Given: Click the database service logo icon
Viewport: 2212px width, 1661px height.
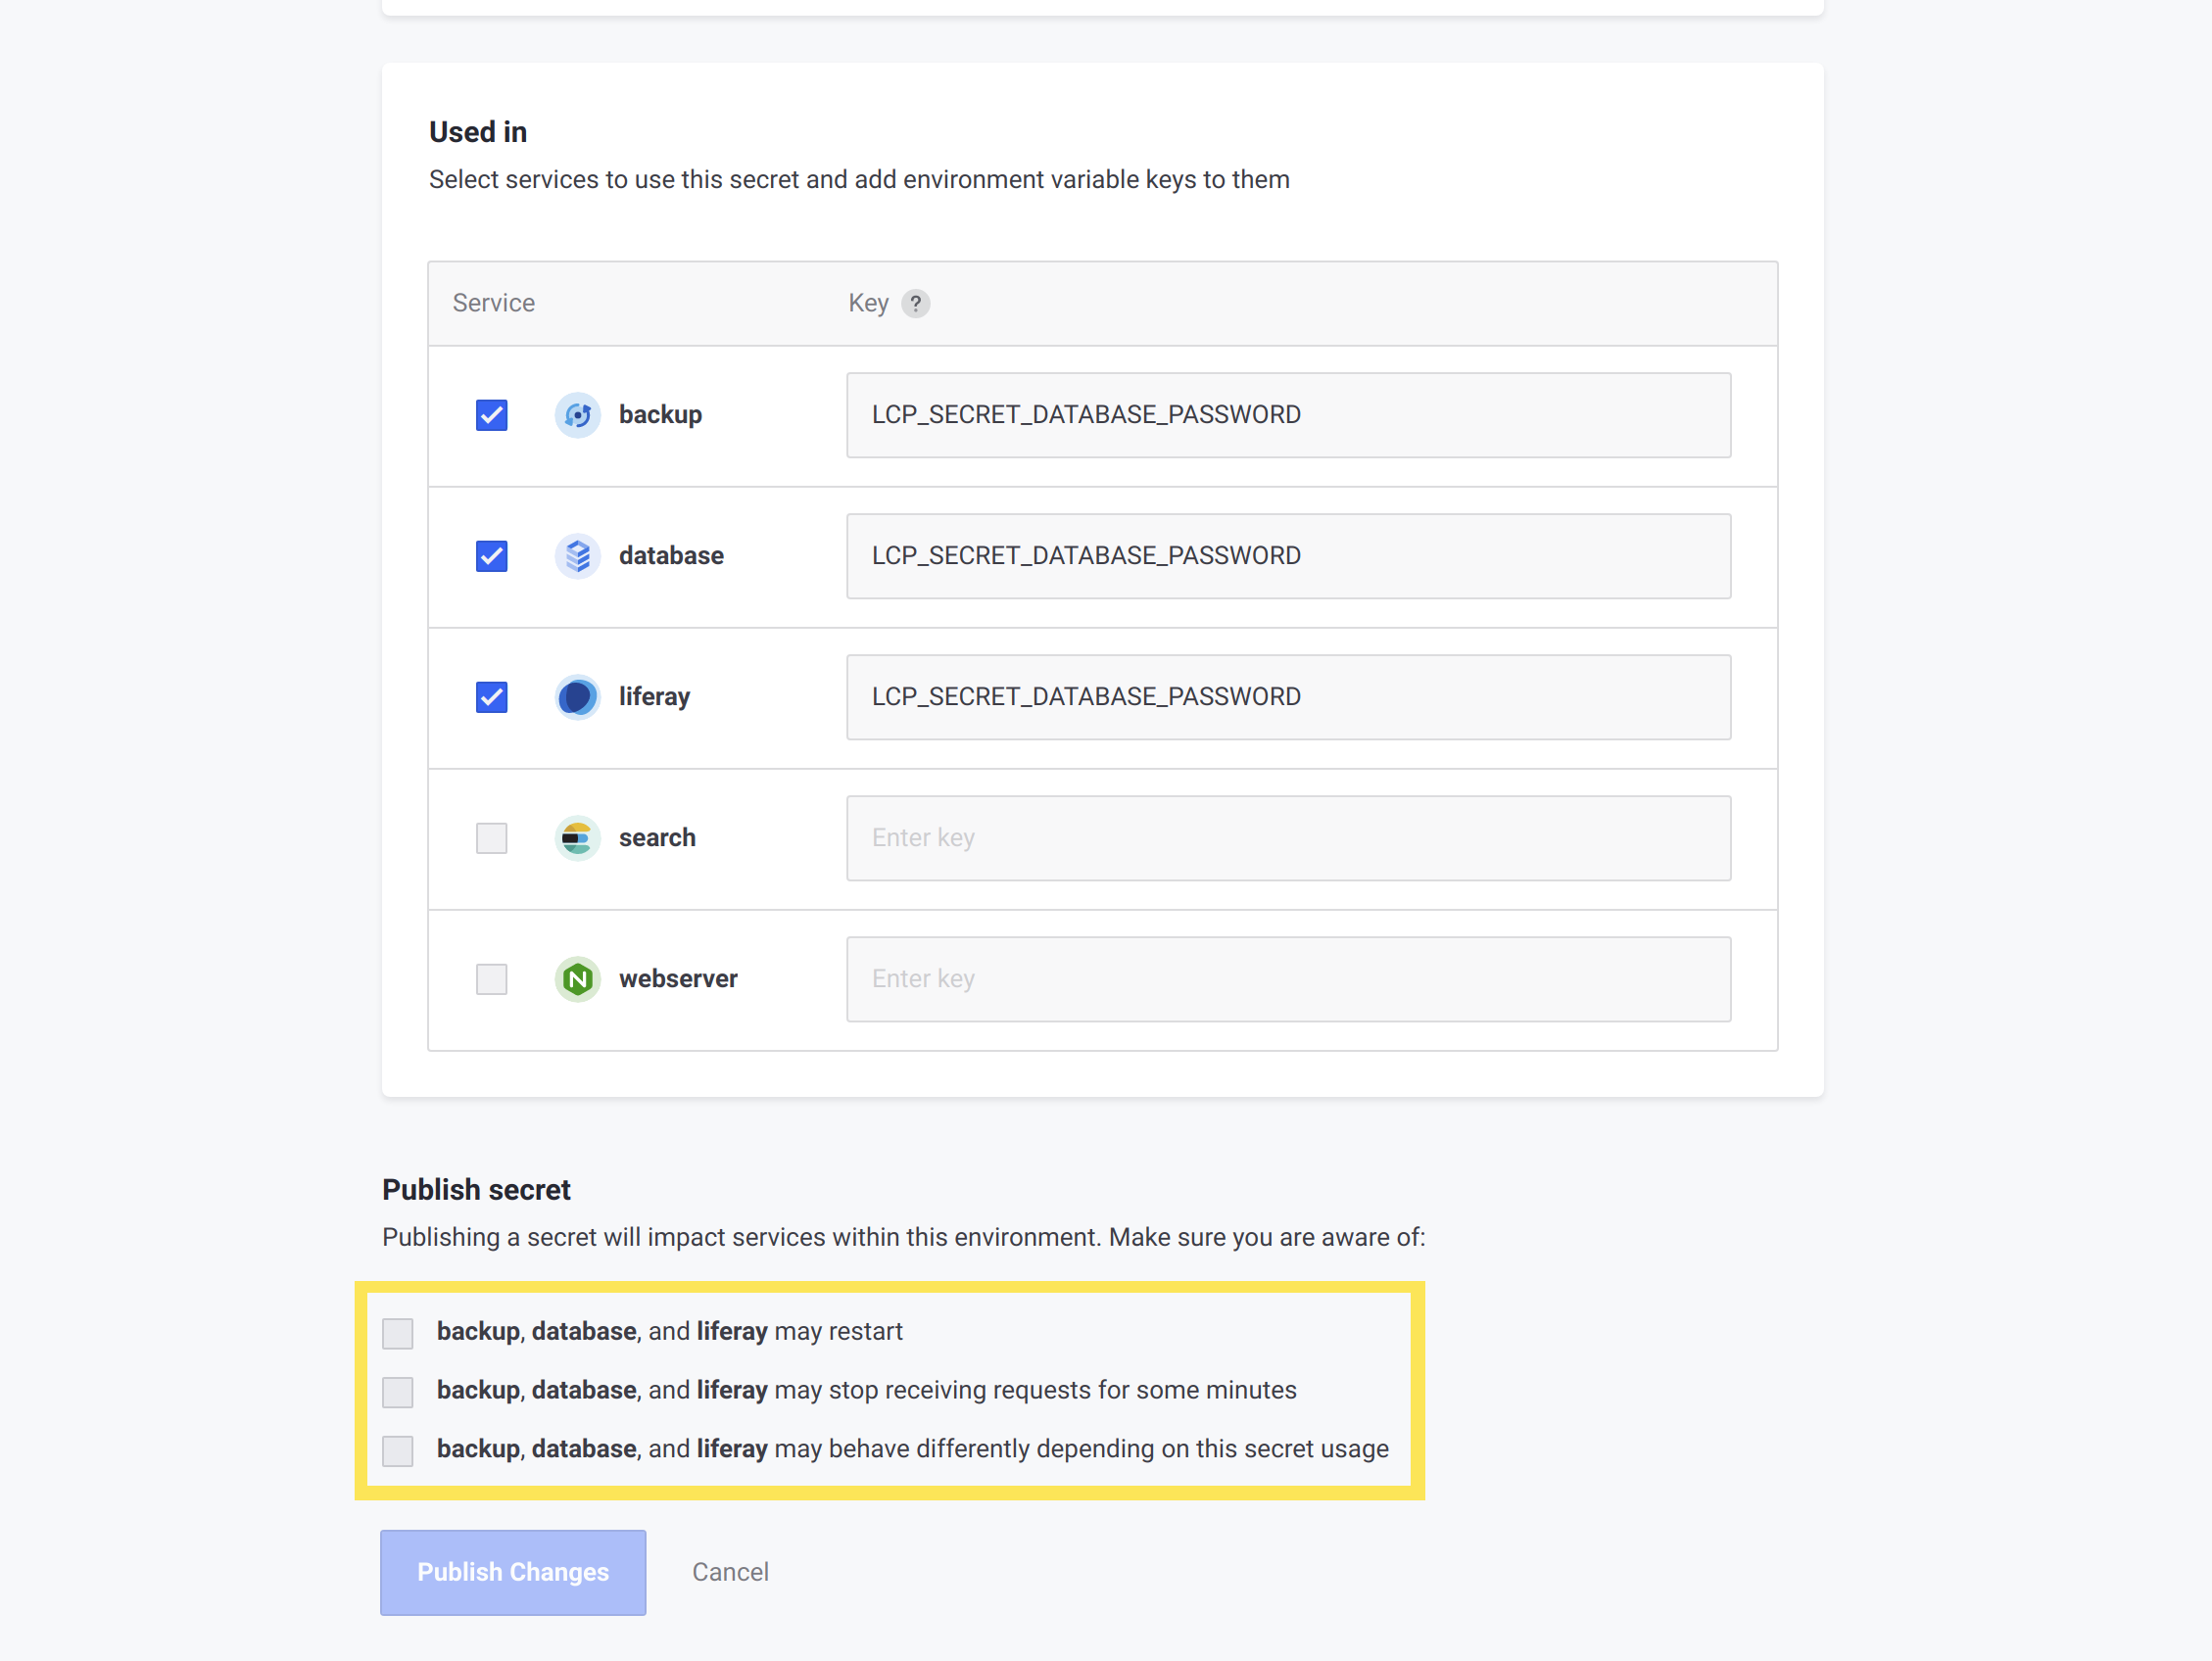Looking at the screenshot, I should point(577,555).
